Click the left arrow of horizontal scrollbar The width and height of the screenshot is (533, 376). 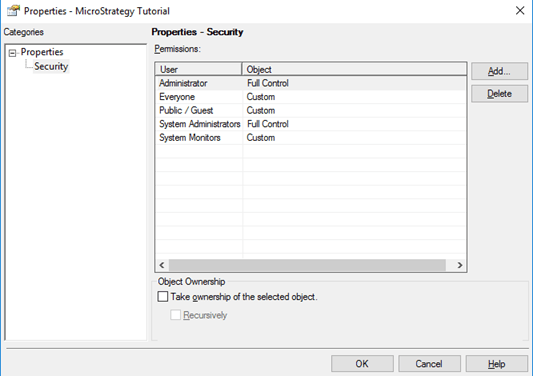click(x=162, y=265)
